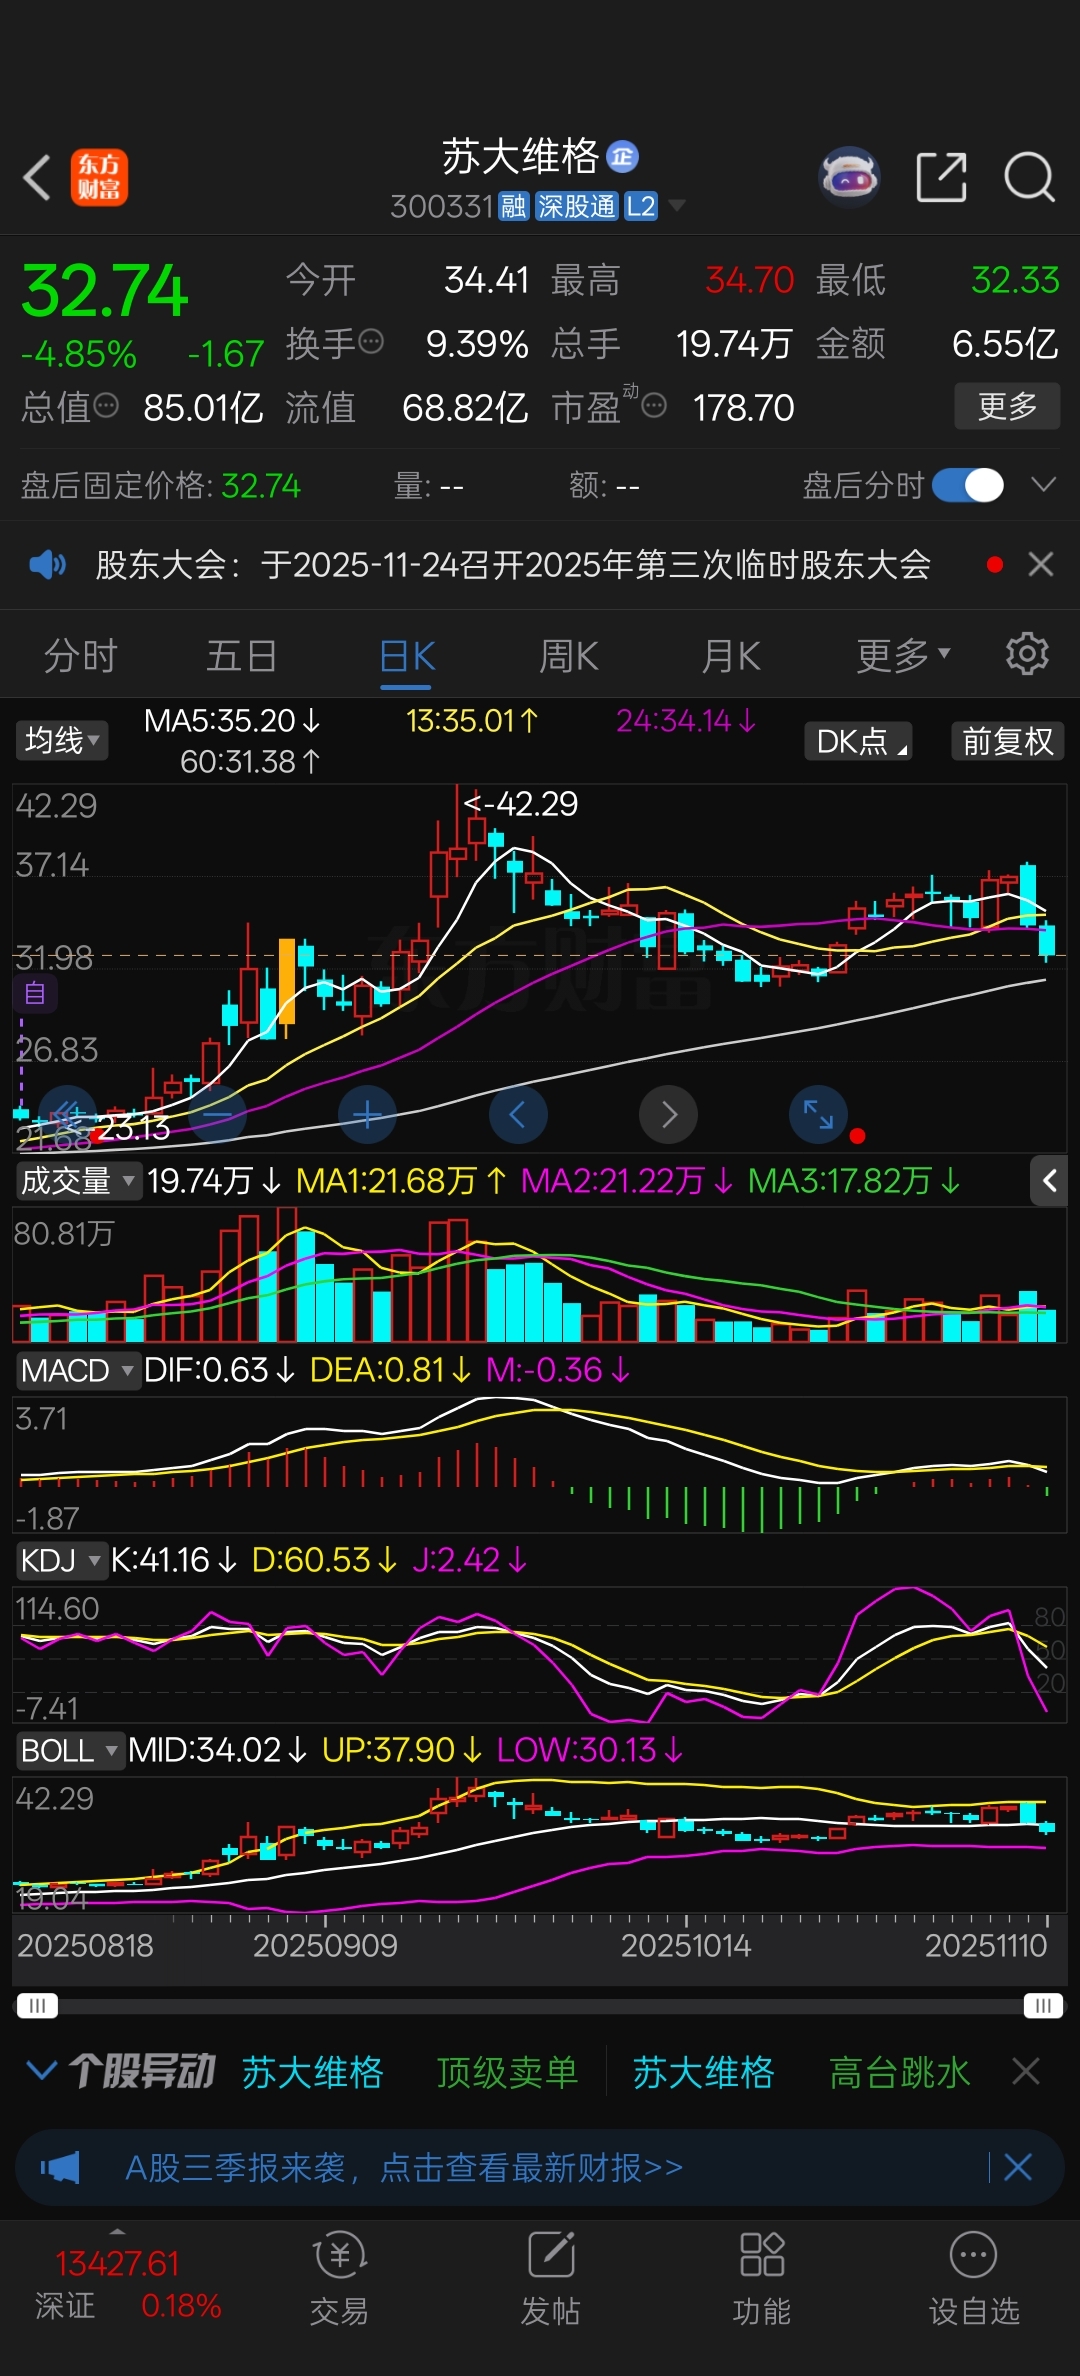Close the 三季报 banner
The width and height of the screenshot is (1080, 2376).
pyautogui.click(x=1018, y=2168)
